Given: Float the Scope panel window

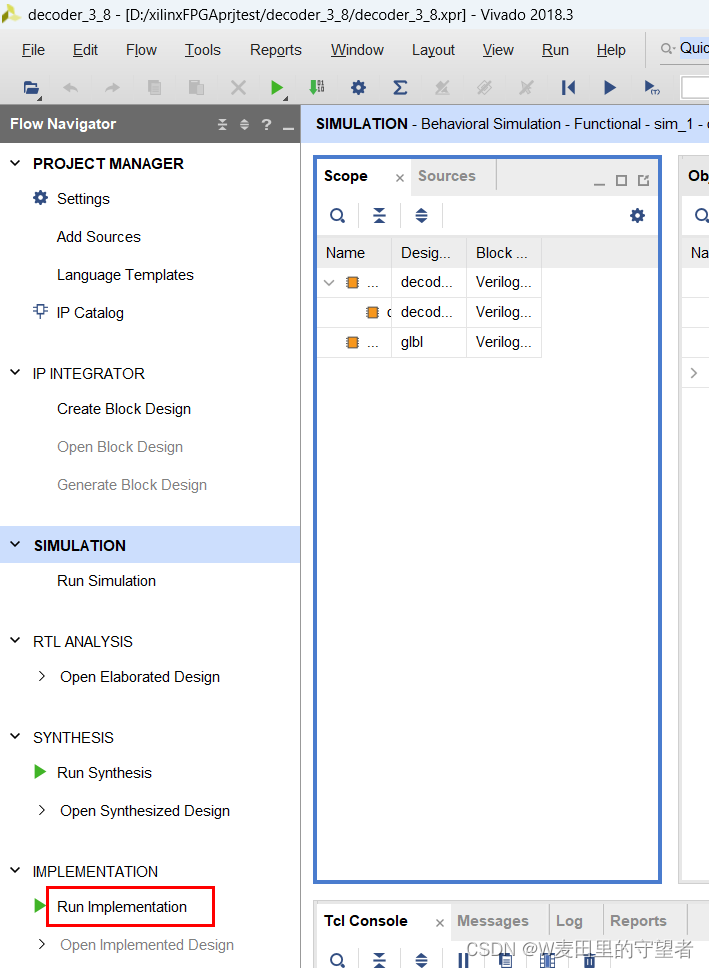Looking at the screenshot, I should (x=644, y=180).
